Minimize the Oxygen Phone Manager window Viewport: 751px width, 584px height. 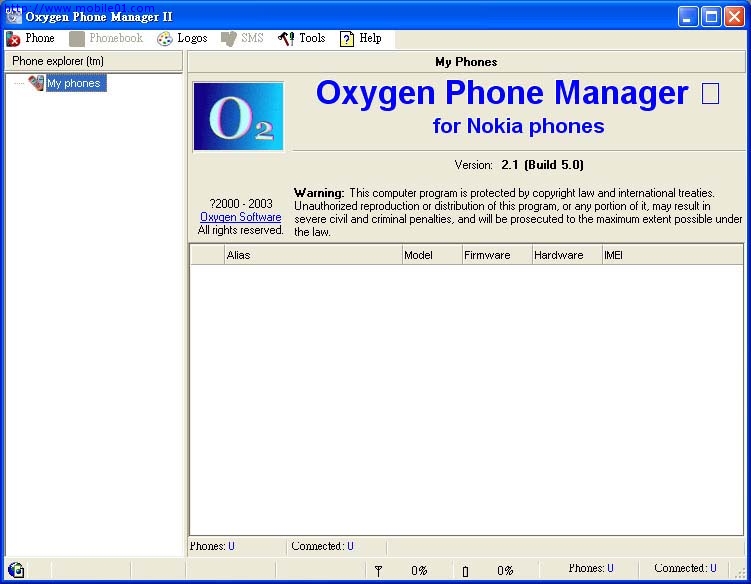pyautogui.click(x=688, y=17)
